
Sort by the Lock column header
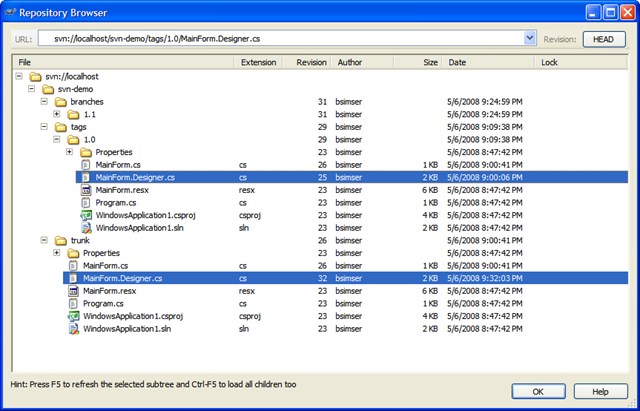click(581, 62)
